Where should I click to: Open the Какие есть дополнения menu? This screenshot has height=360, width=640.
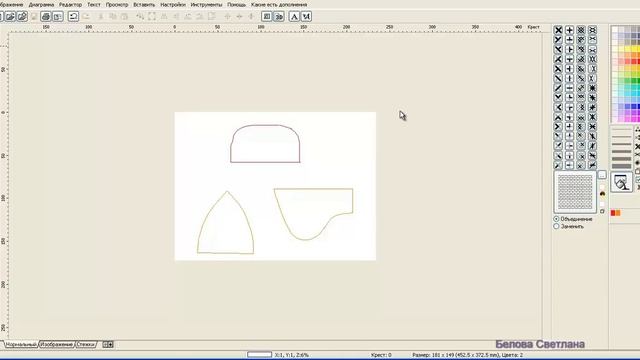coord(279,4)
